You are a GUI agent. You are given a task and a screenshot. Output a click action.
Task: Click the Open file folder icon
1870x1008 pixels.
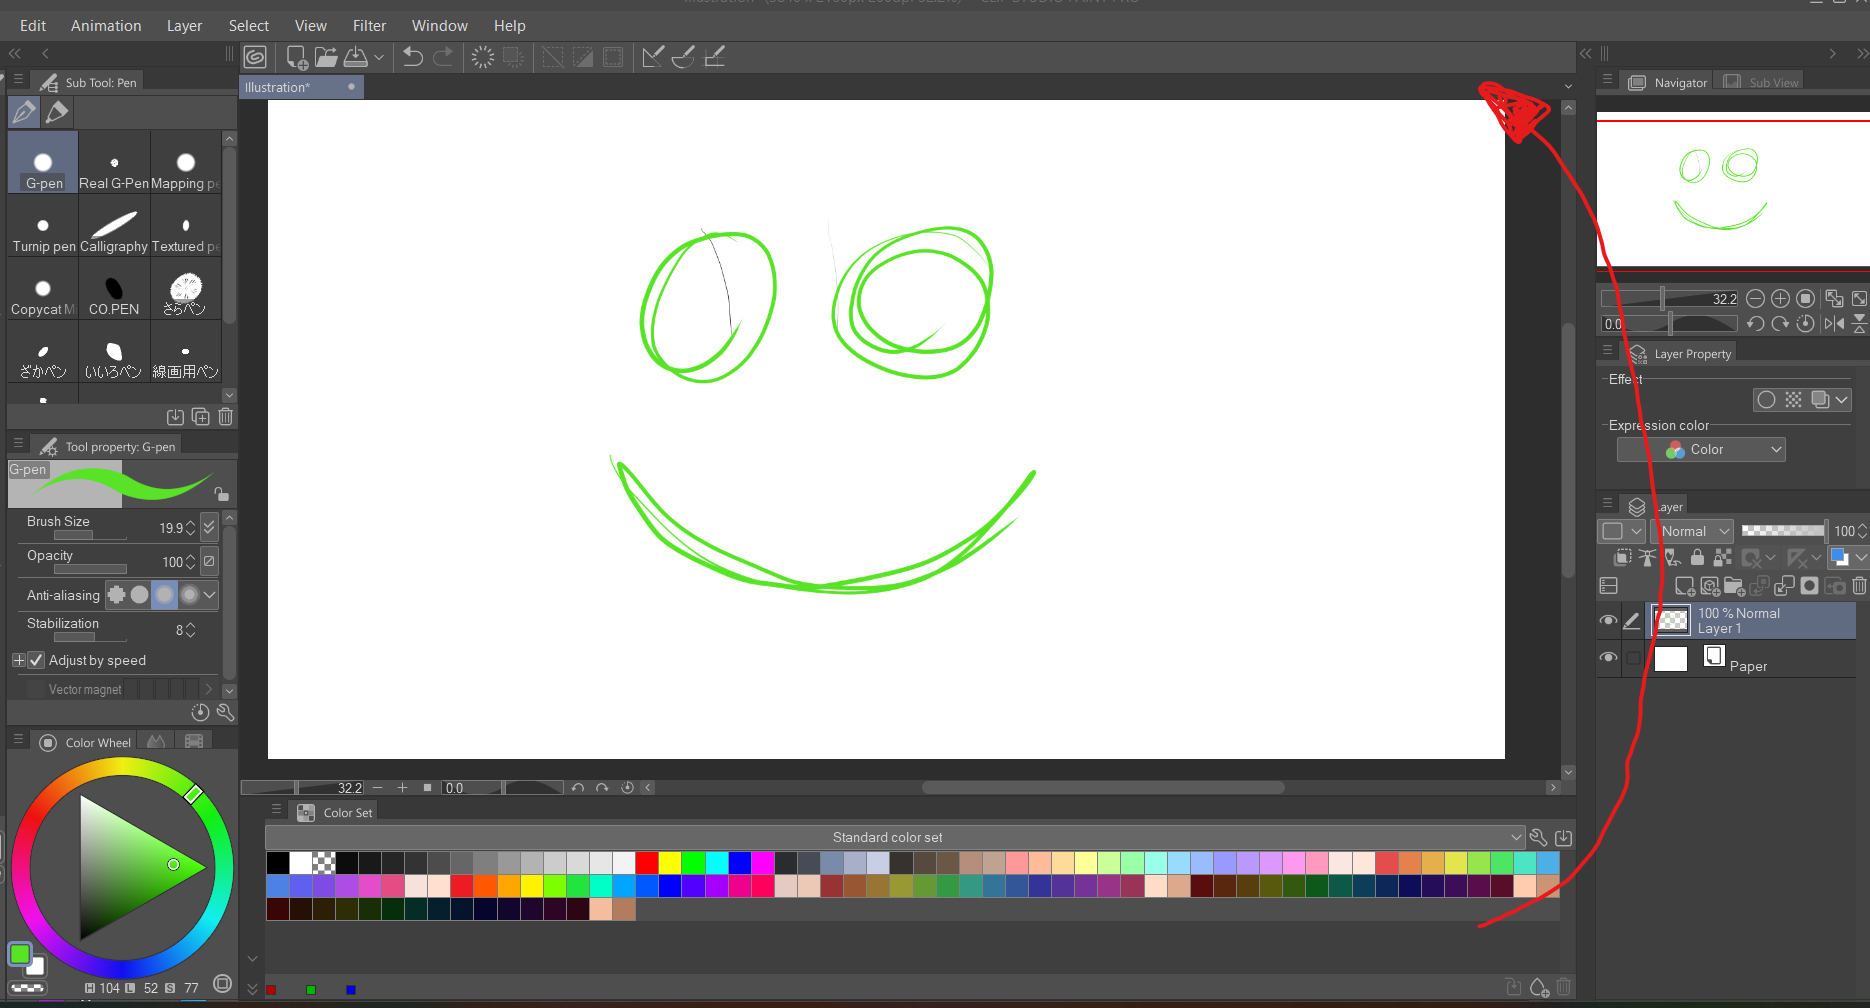point(326,57)
